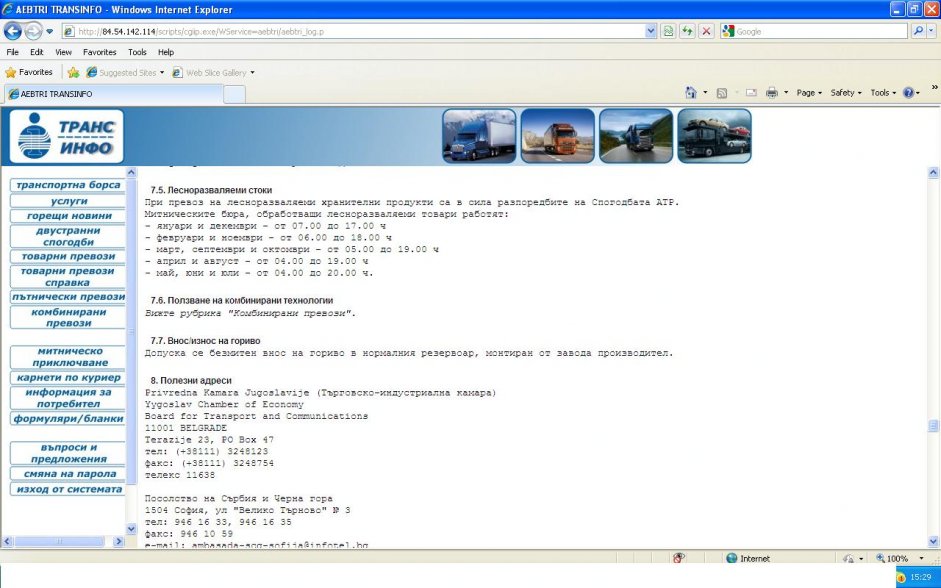Click the 'изход от системата' sidebar button

pos(68,489)
